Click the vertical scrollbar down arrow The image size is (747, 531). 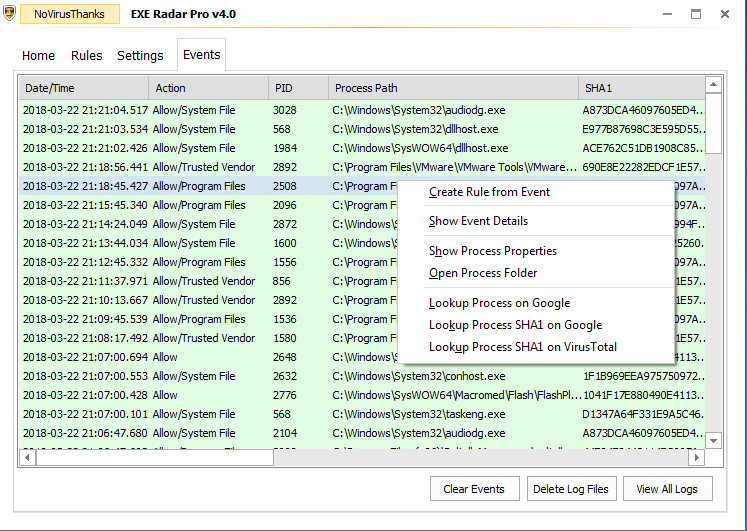(x=713, y=441)
